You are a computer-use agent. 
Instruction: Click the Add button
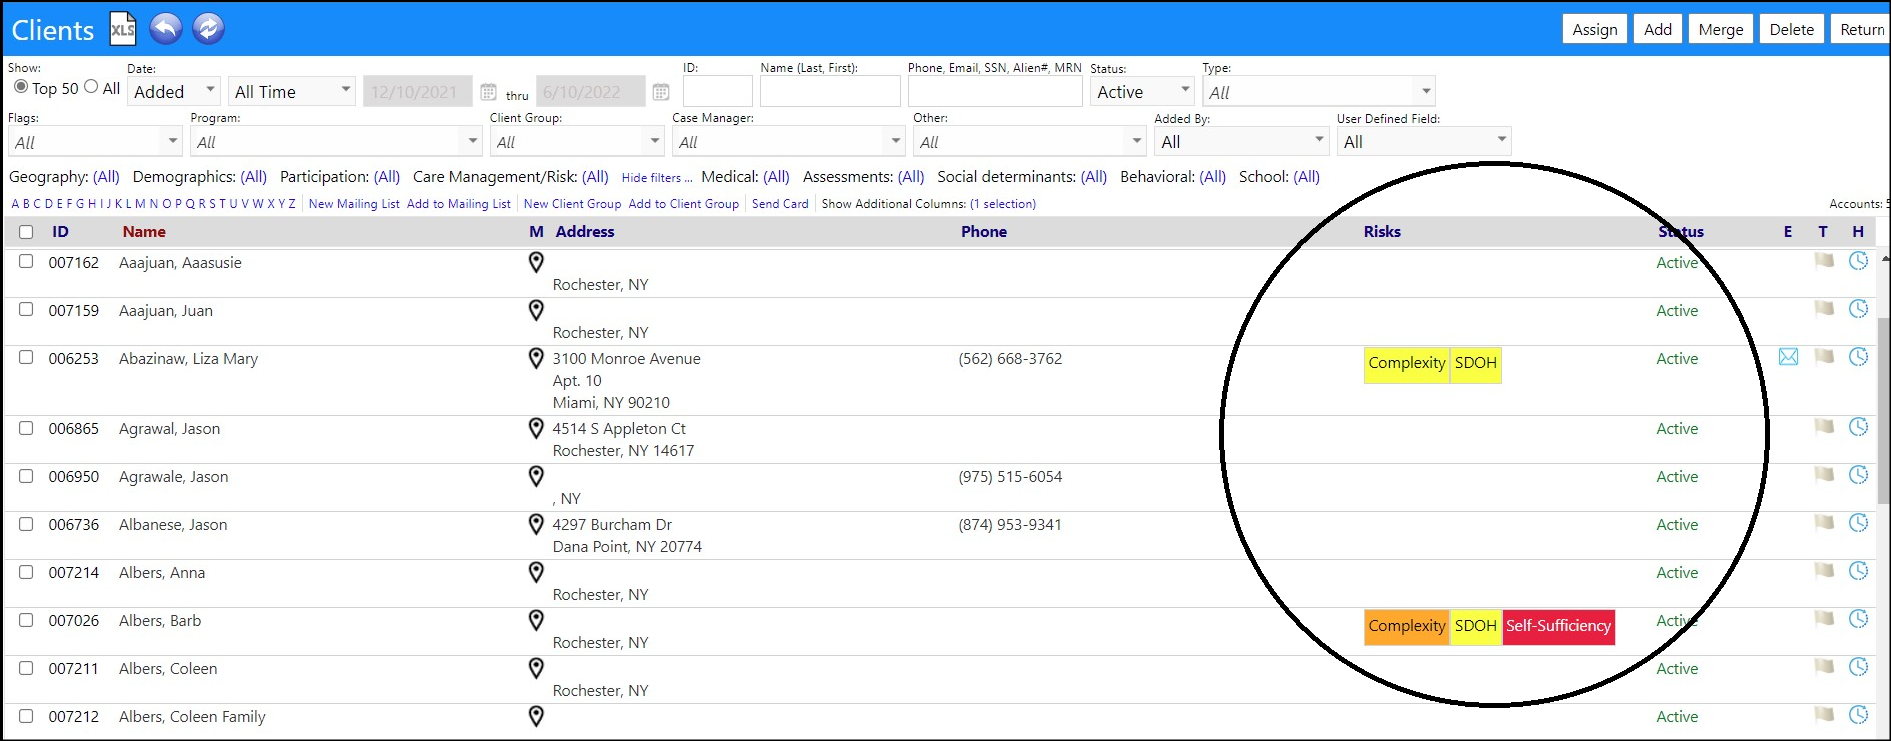pyautogui.click(x=1658, y=29)
